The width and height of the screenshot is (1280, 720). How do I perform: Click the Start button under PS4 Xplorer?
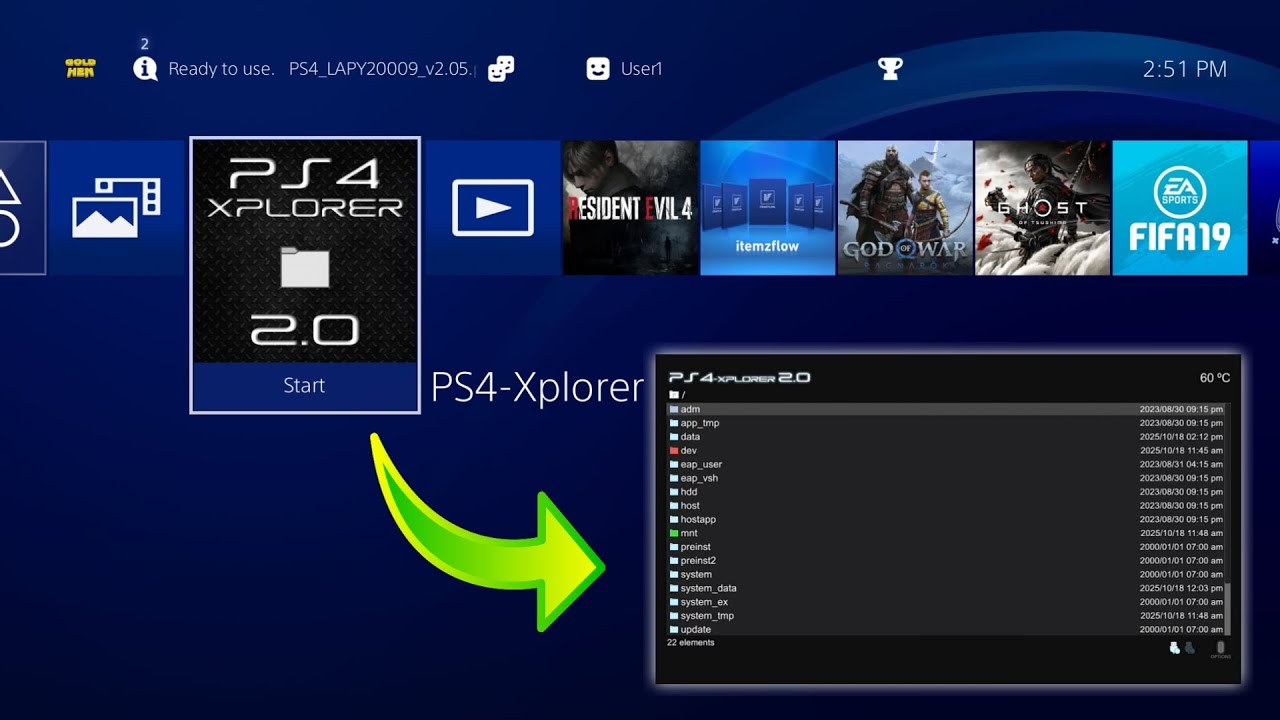tap(305, 386)
